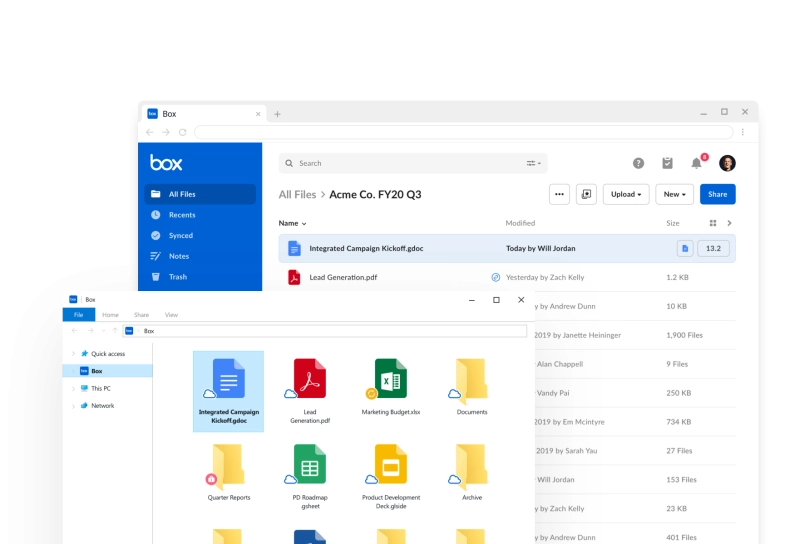The height and width of the screenshot is (544, 800).
Task: Click the Box logo in sidebar
Action: coord(166,163)
